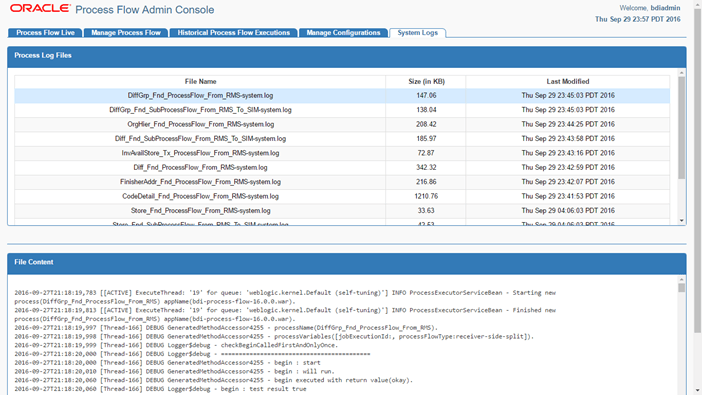Click the File Content scrollbar thumb
The height and width of the screenshot is (400, 702).
[681, 288]
